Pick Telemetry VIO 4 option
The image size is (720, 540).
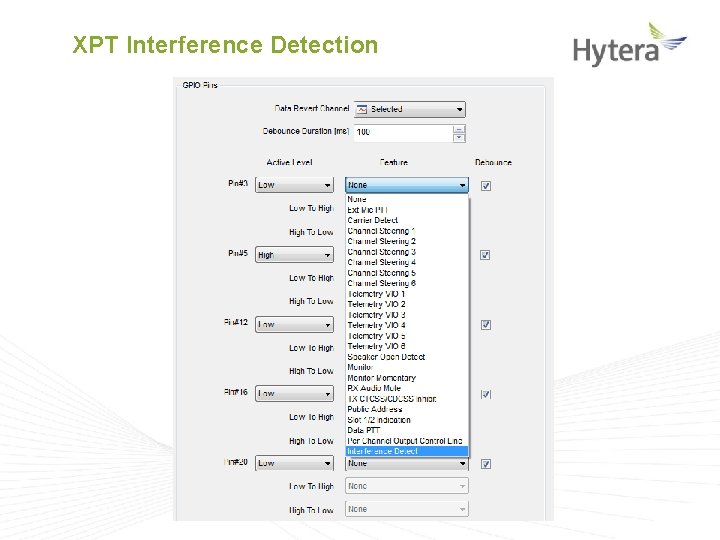406,326
